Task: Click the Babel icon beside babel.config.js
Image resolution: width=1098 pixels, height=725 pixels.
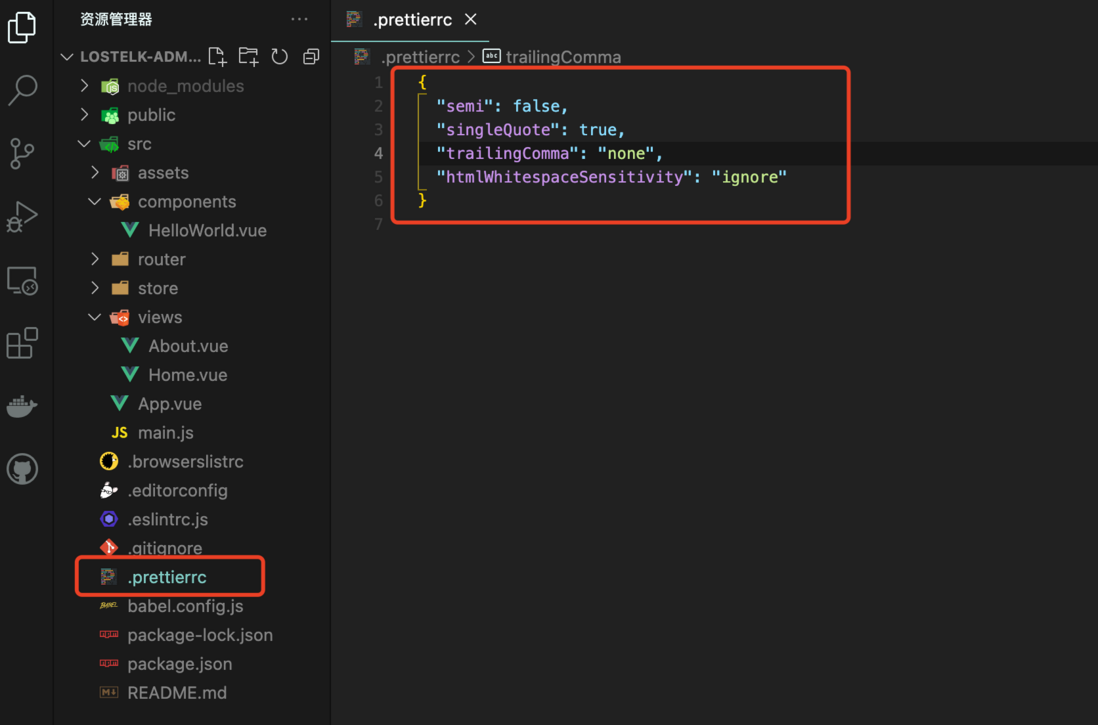Action: pos(109,605)
